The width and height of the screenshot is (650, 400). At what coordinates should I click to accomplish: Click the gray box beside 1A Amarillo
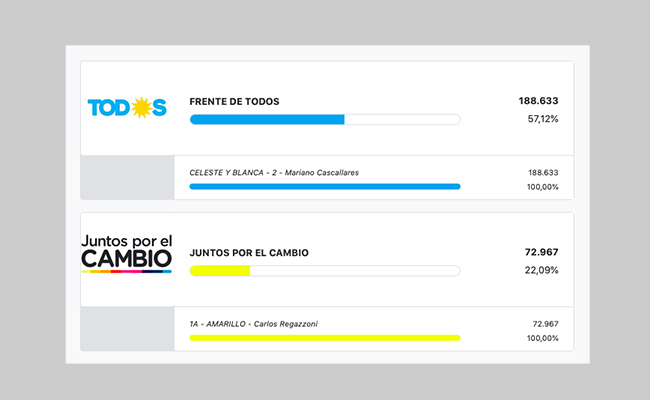coord(127,329)
